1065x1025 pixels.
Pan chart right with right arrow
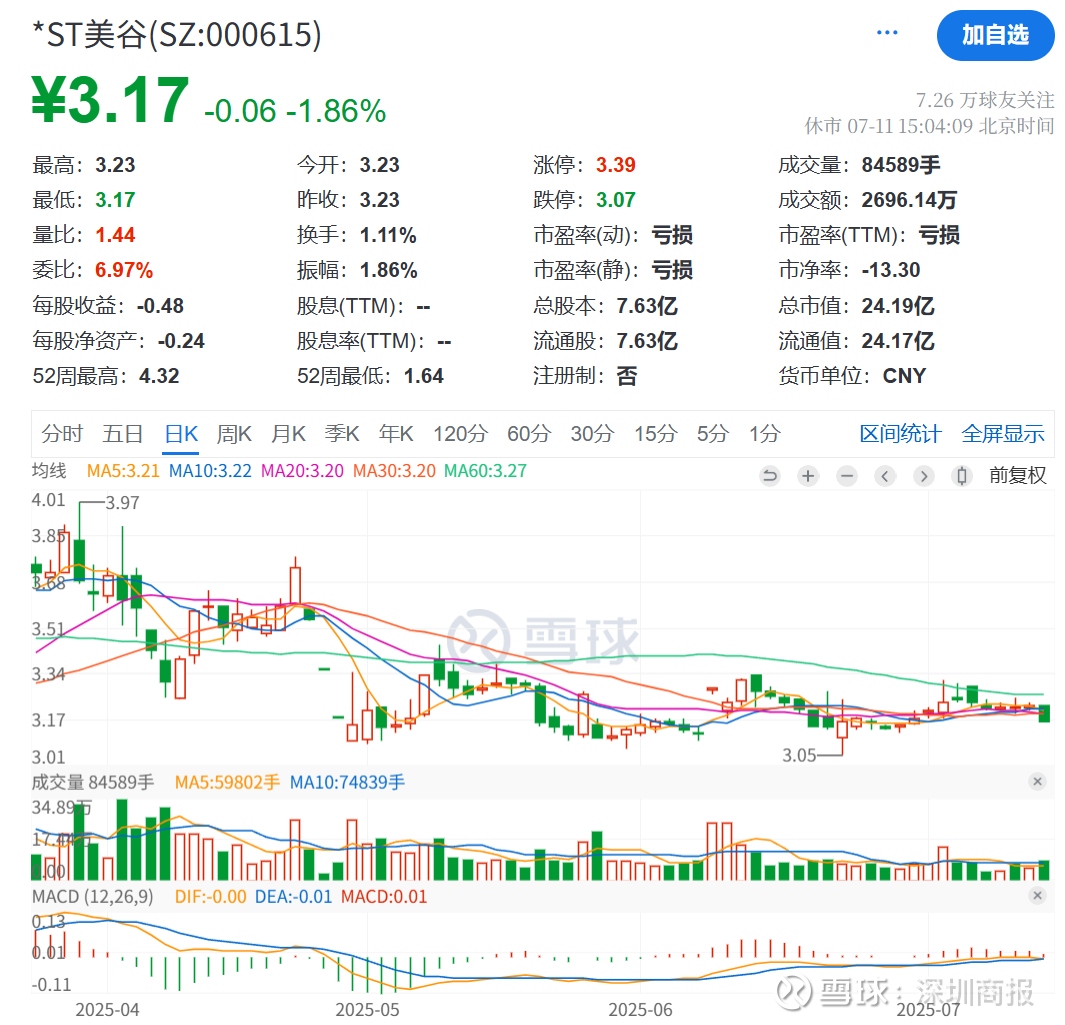[923, 475]
